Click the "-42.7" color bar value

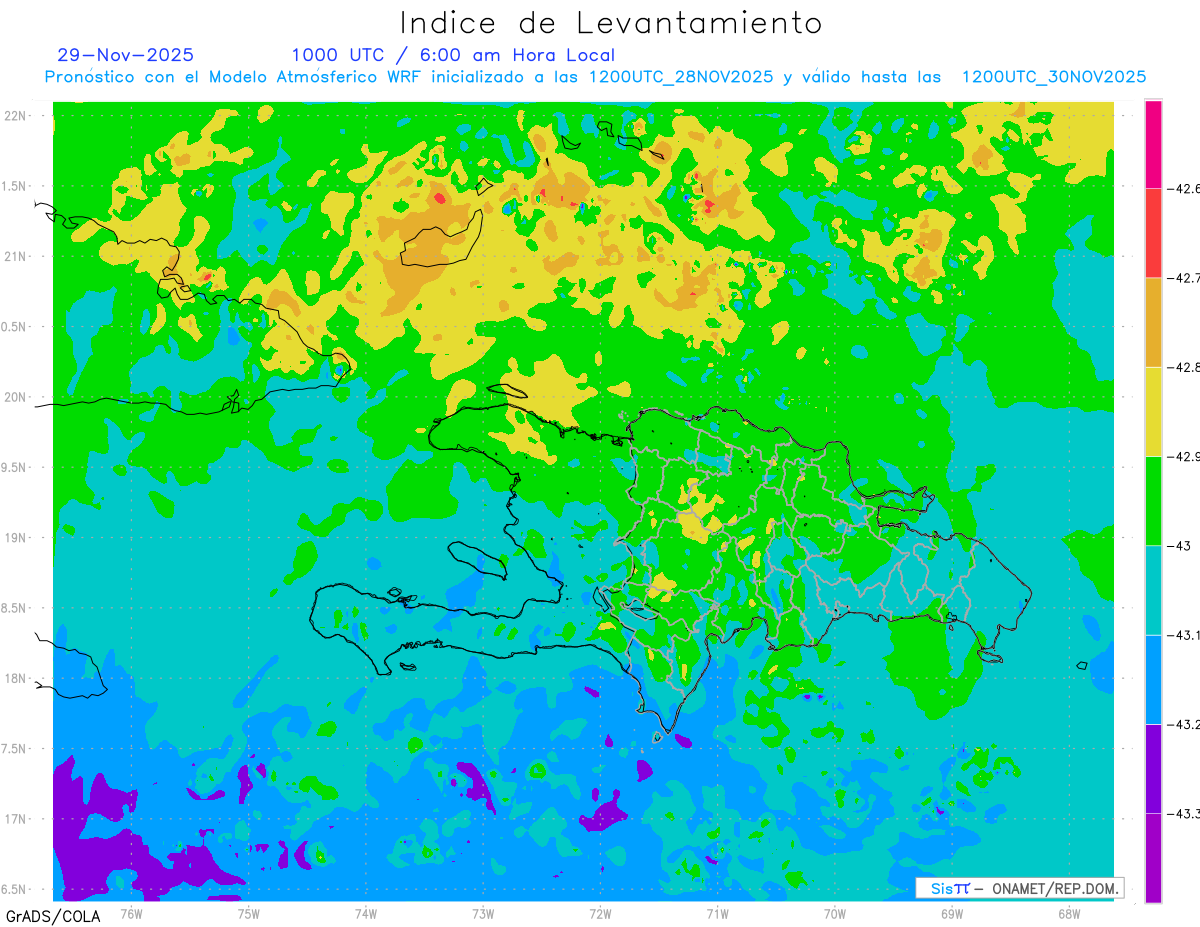coord(1183,277)
